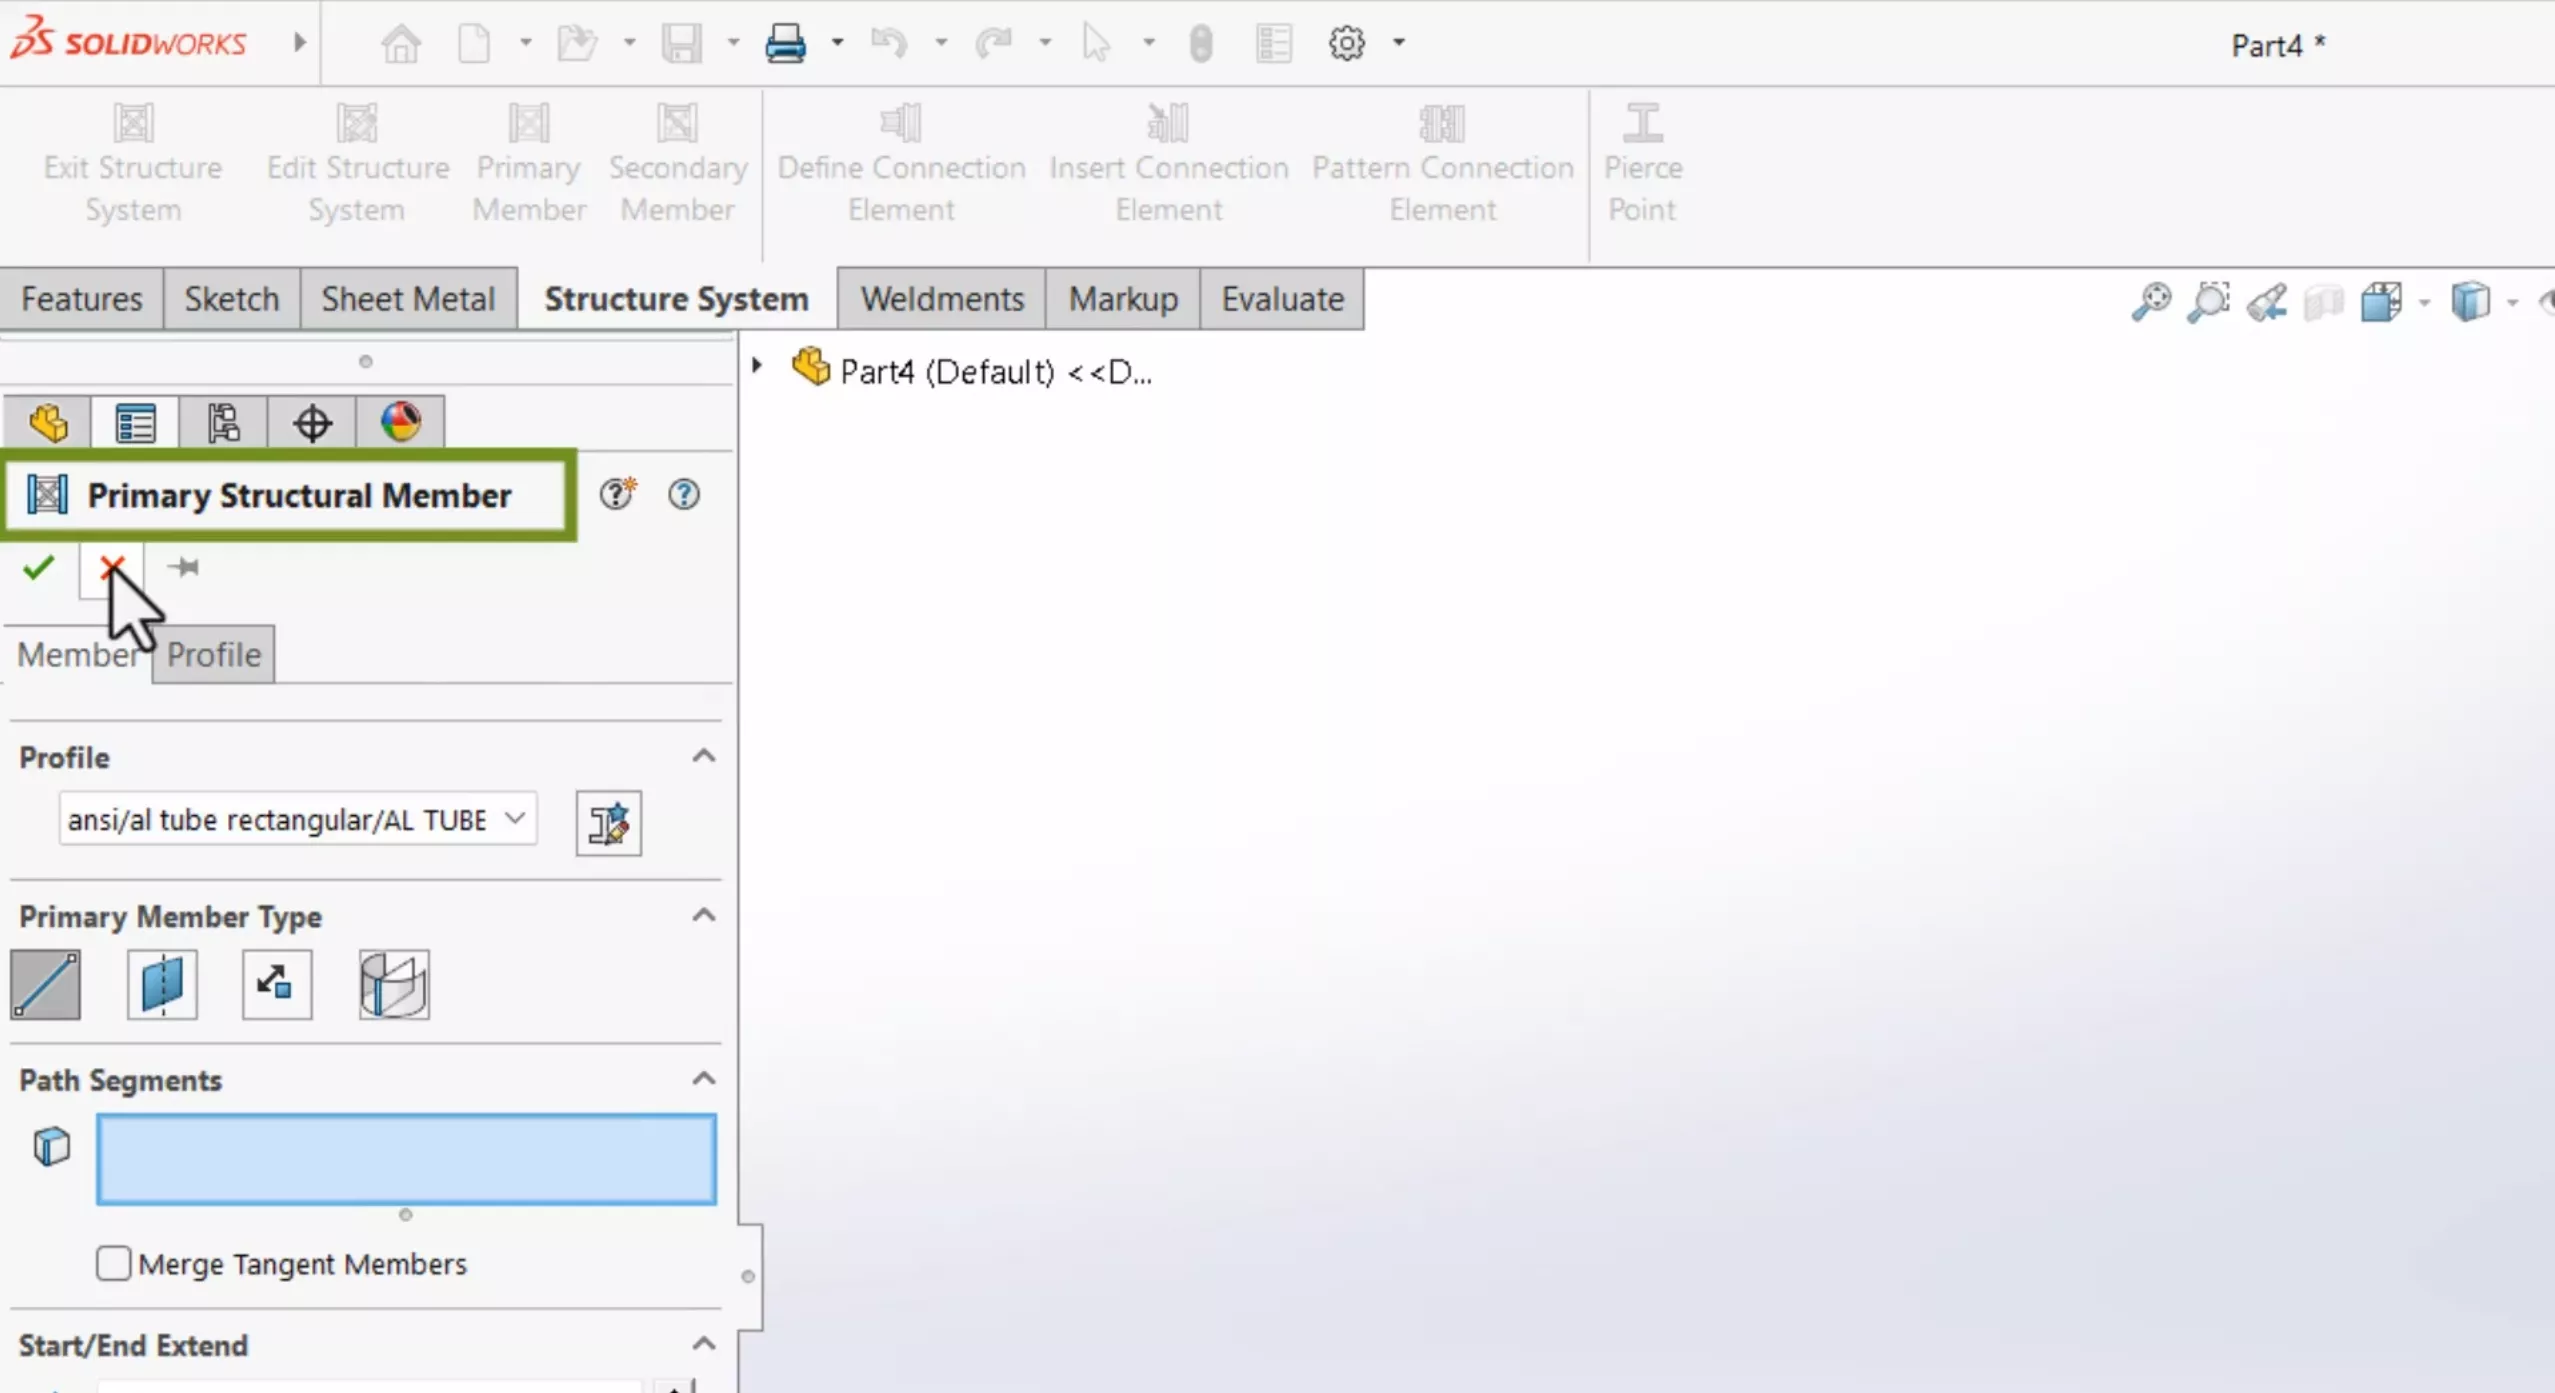The height and width of the screenshot is (1393, 2555).
Task: Click the confirm checkmark button
Action: point(38,568)
